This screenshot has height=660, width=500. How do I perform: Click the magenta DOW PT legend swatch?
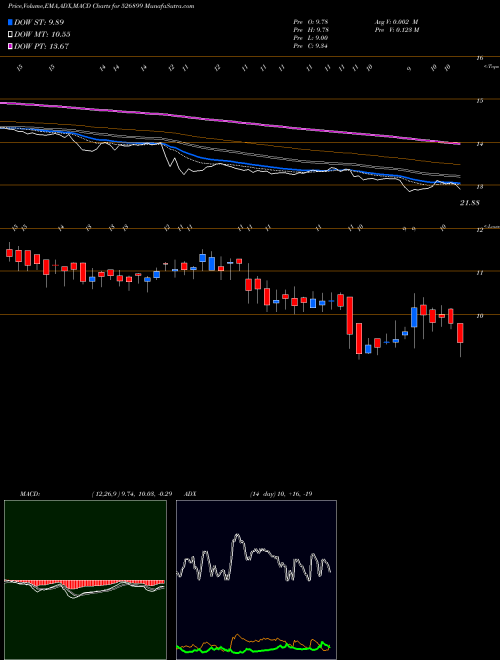[x=11, y=46]
